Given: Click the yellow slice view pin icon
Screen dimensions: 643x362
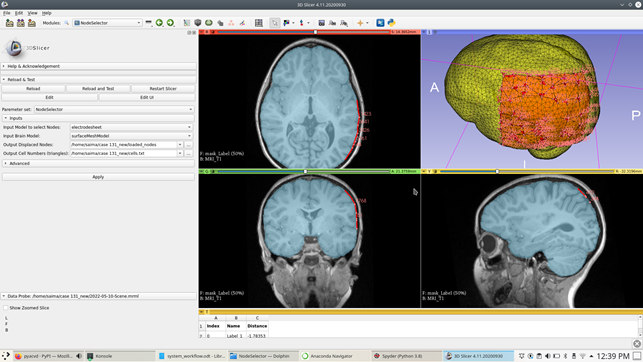Looking at the screenshot, I should [424, 171].
